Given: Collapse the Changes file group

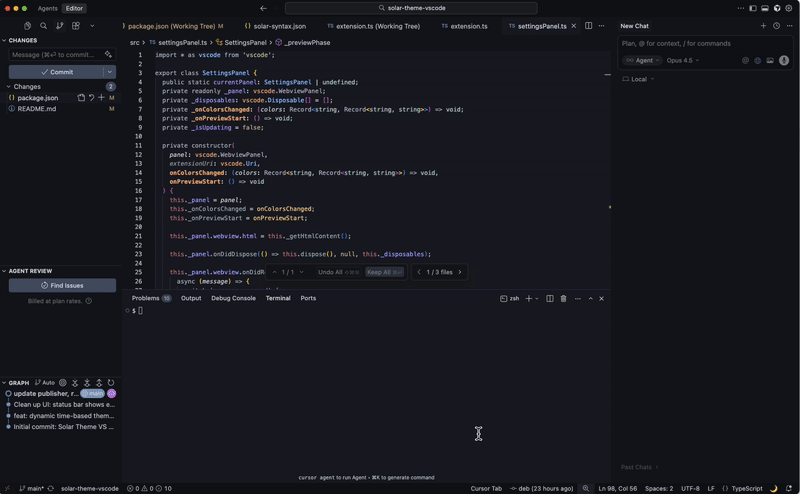Looking at the screenshot, I should point(27,86).
